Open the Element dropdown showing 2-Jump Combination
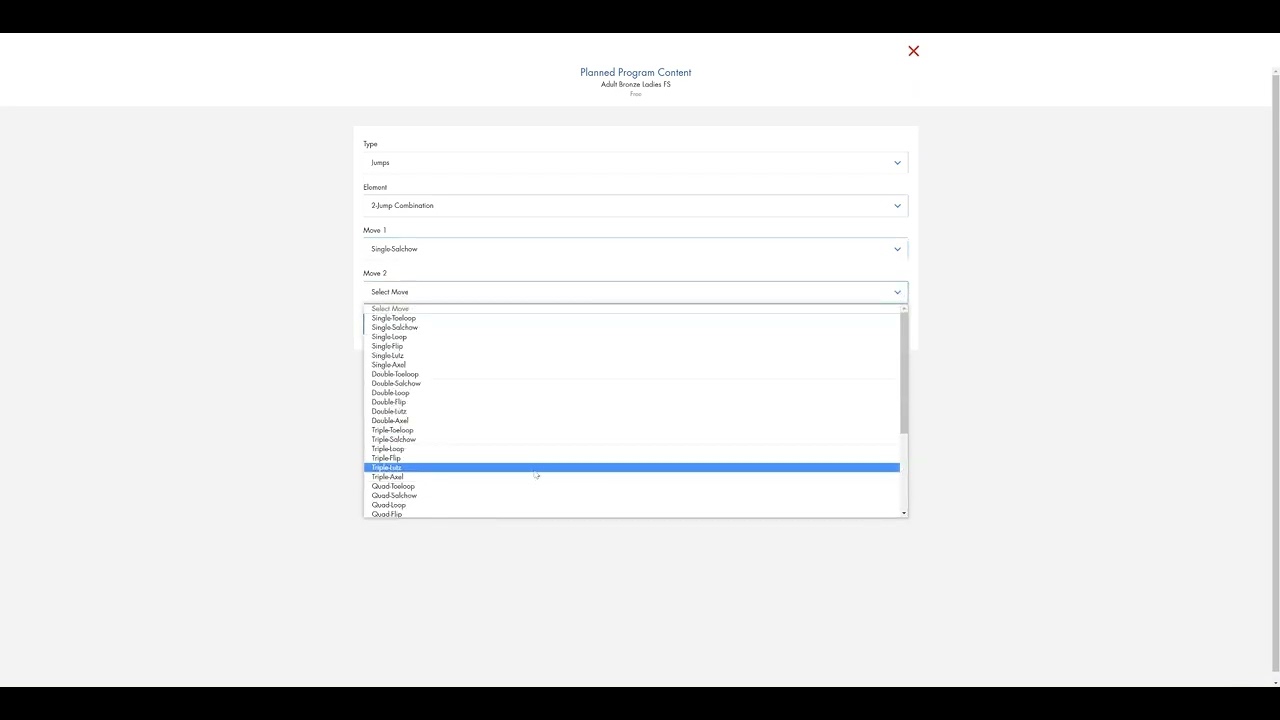 click(x=635, y=206)
